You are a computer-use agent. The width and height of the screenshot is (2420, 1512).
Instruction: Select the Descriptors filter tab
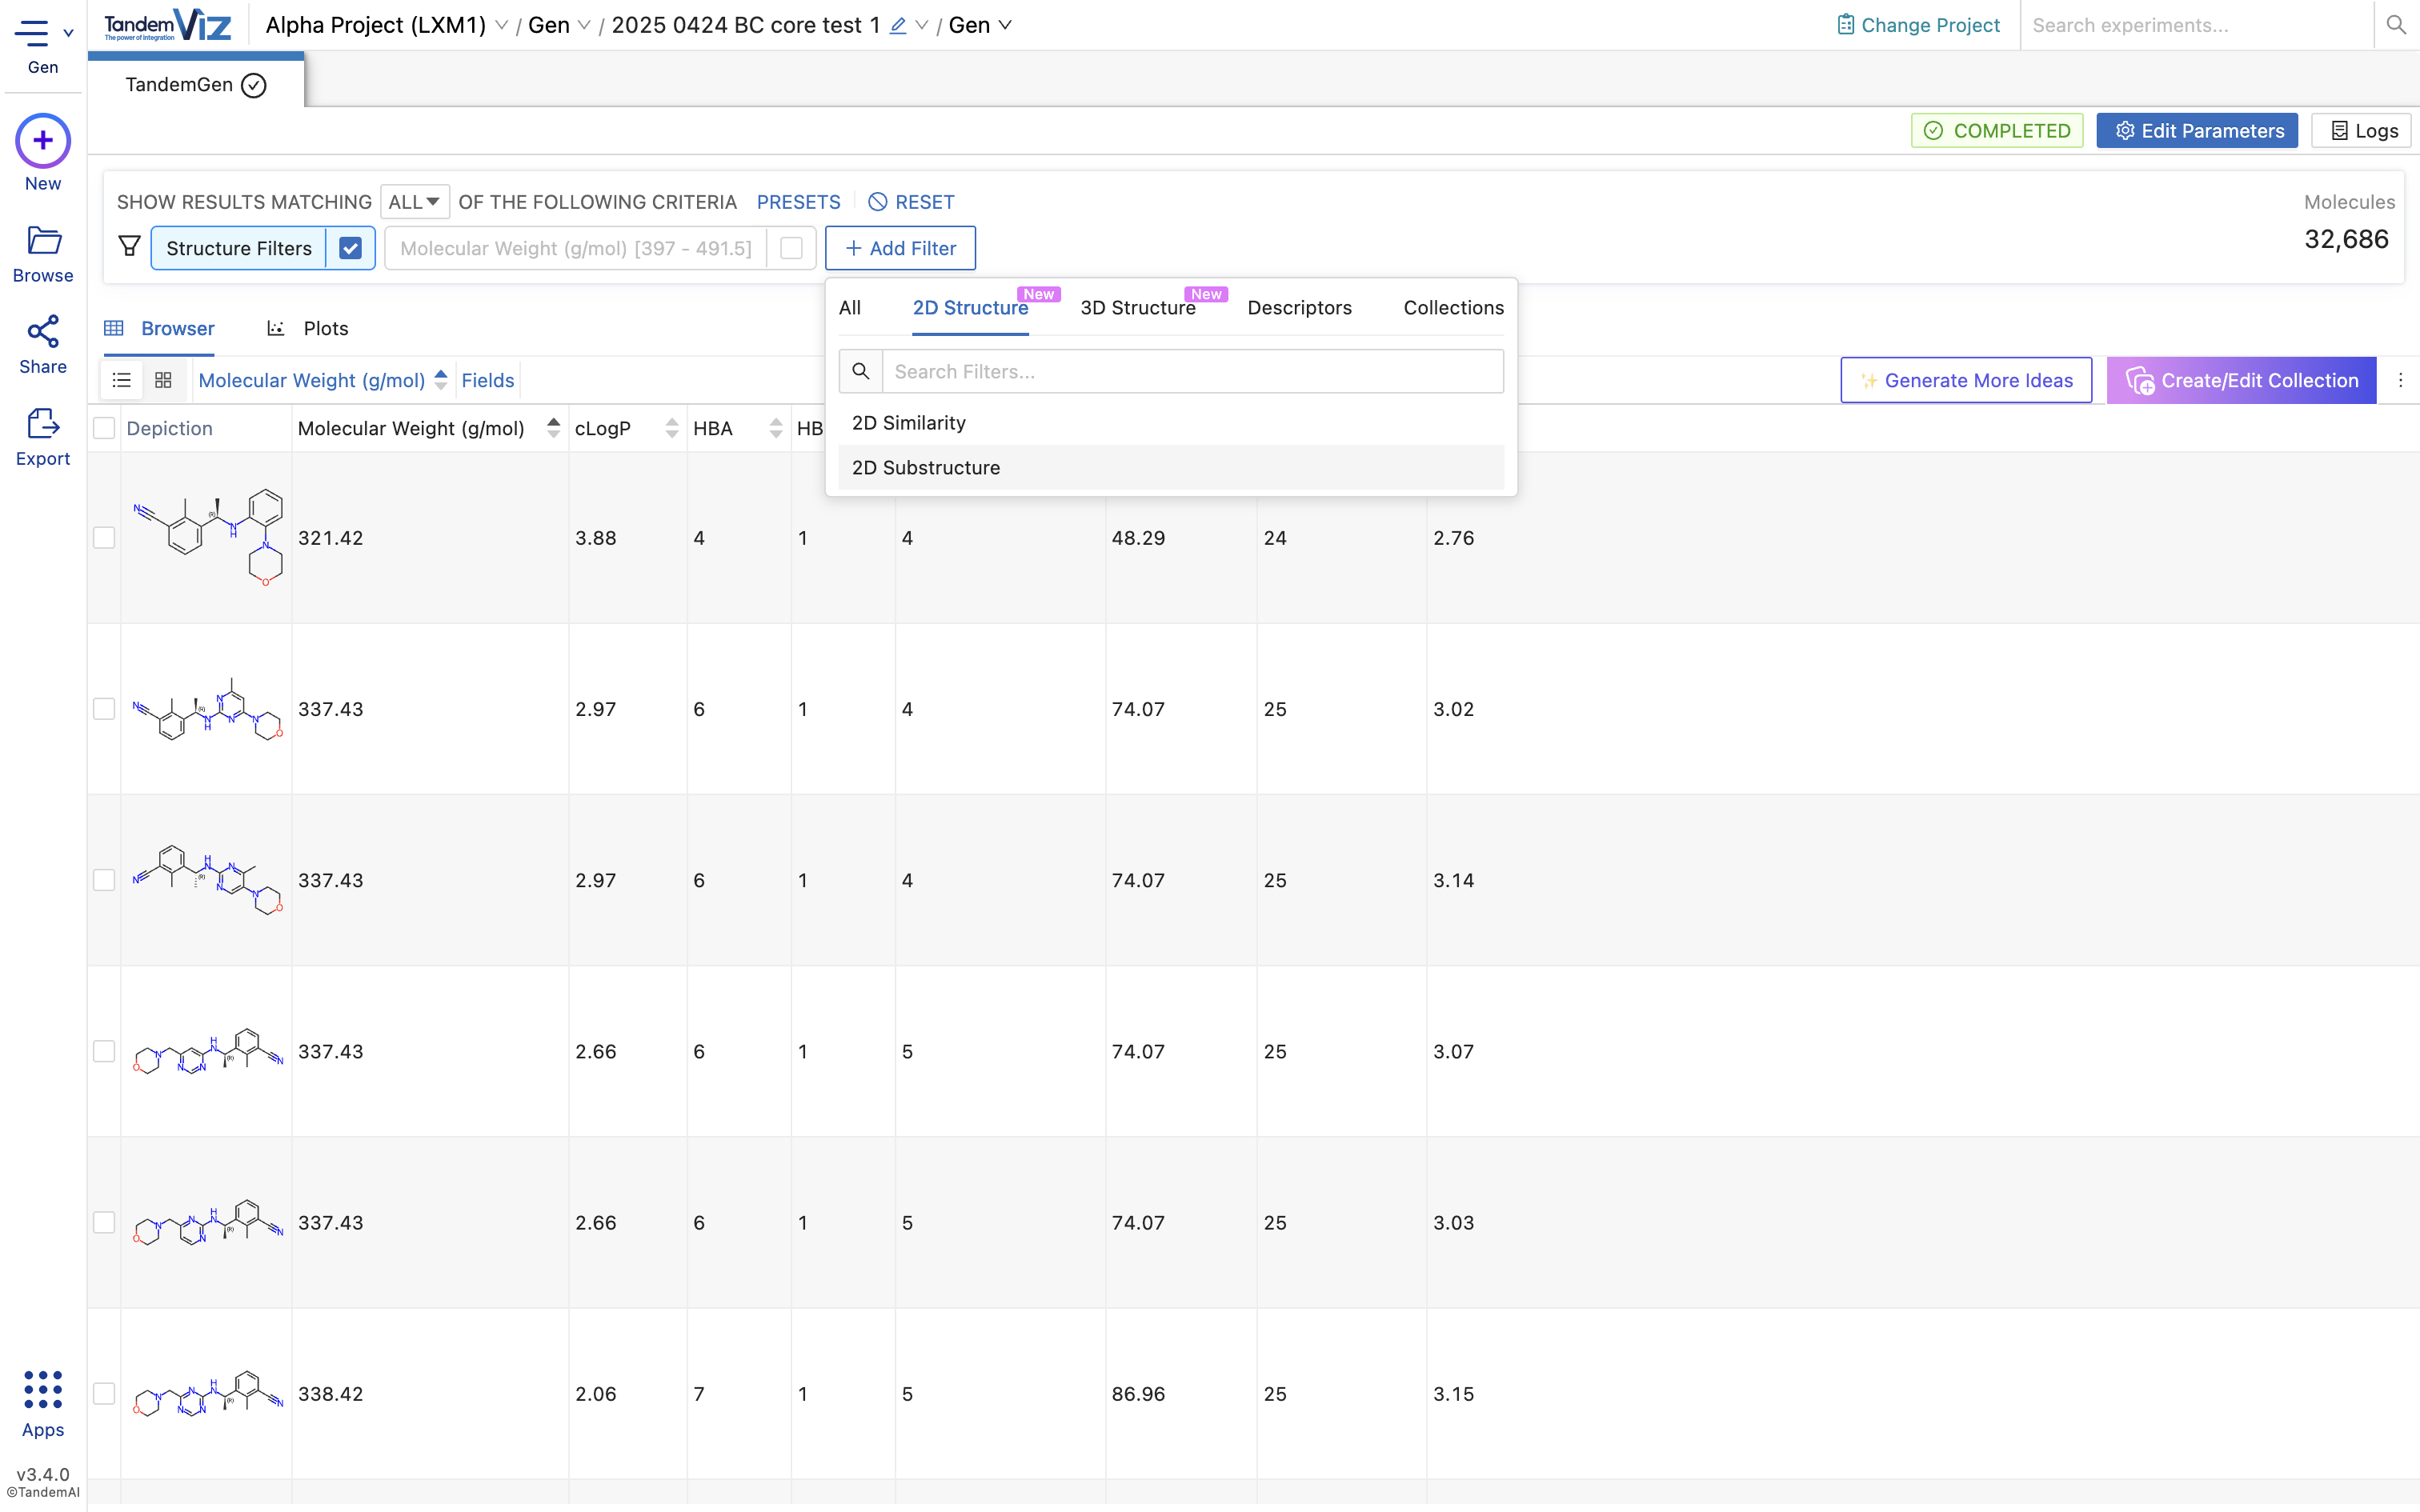(x=1299, y=308)
